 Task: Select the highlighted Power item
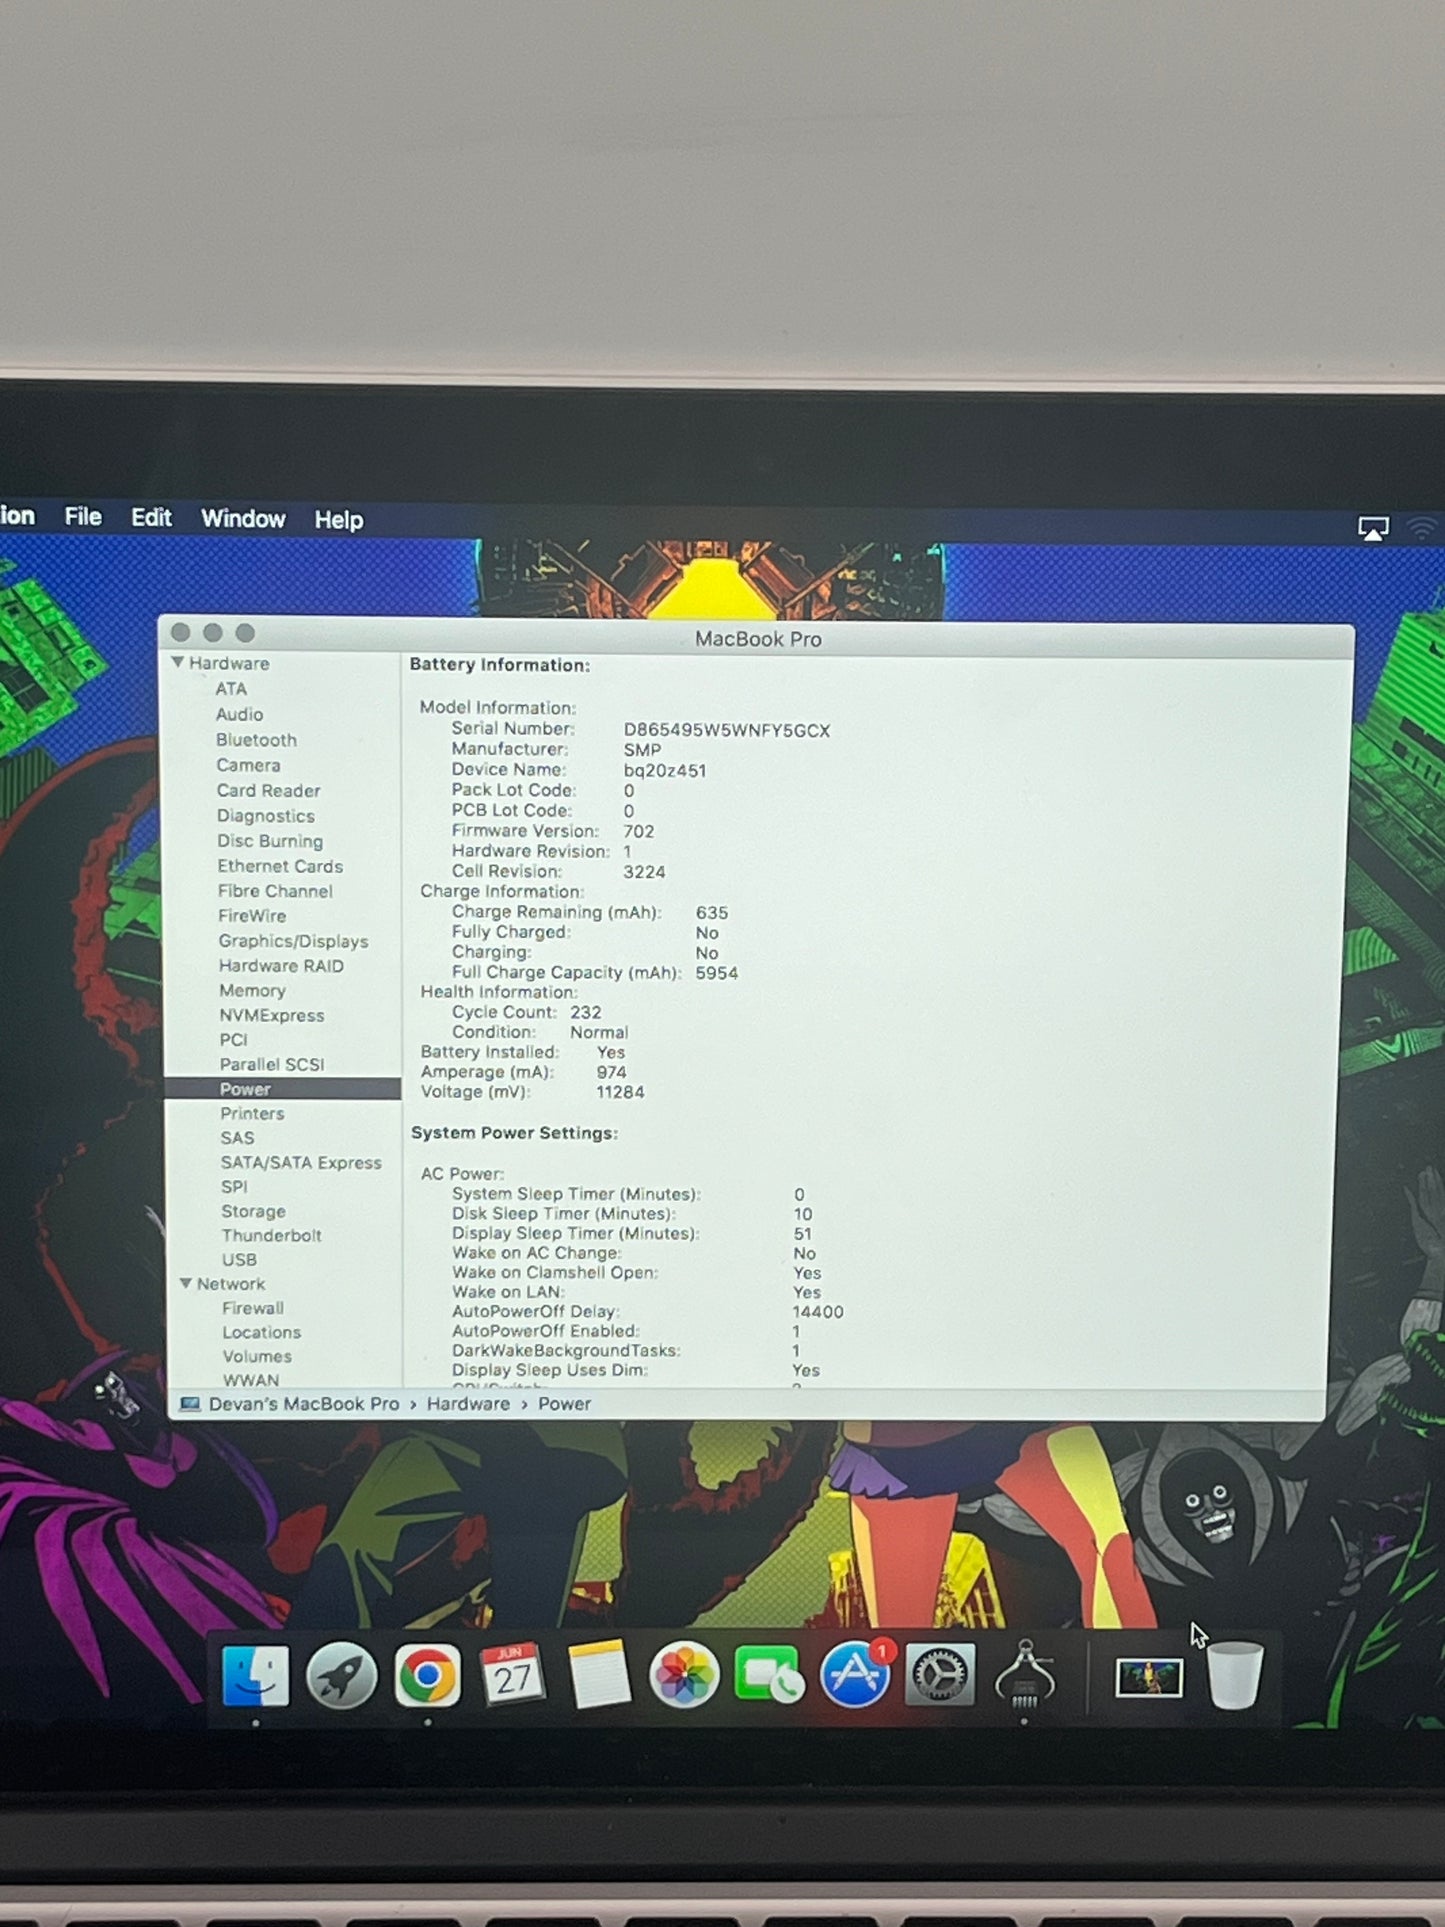[x=283, y=1089]
